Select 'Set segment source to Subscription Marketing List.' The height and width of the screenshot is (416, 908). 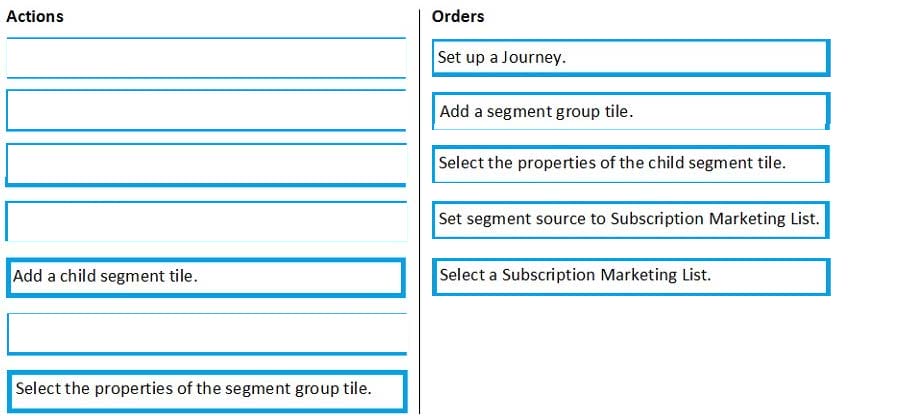pyautogui.click(x=631, y=219)
